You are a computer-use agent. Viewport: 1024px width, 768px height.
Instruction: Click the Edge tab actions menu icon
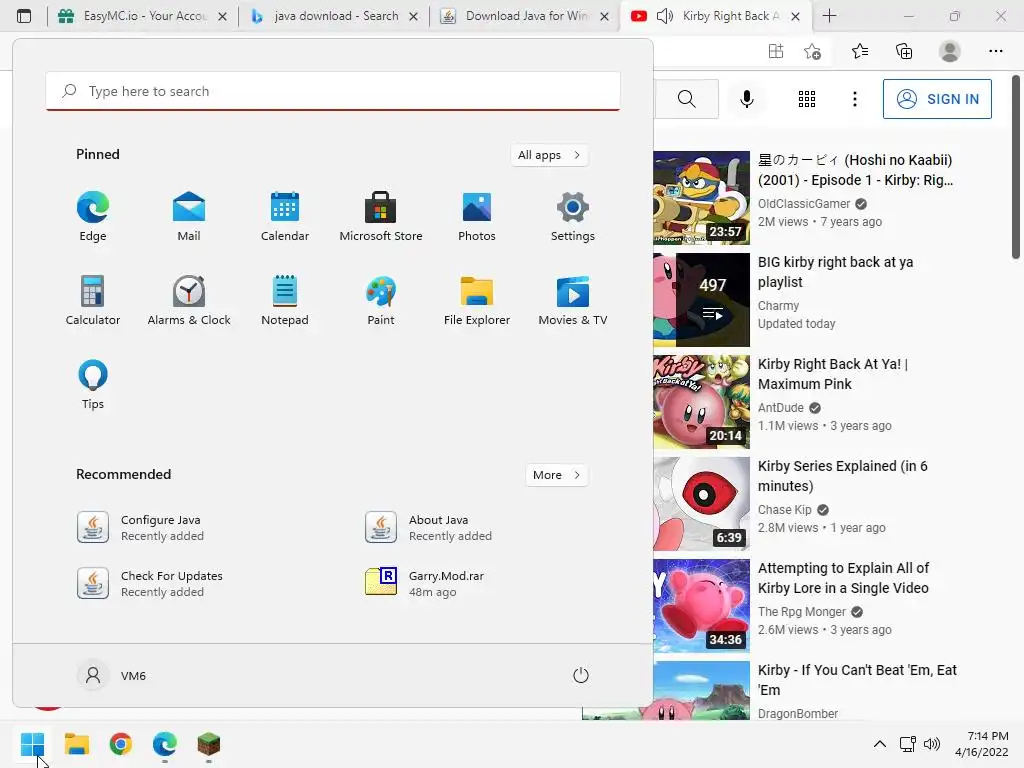(24, 16)
